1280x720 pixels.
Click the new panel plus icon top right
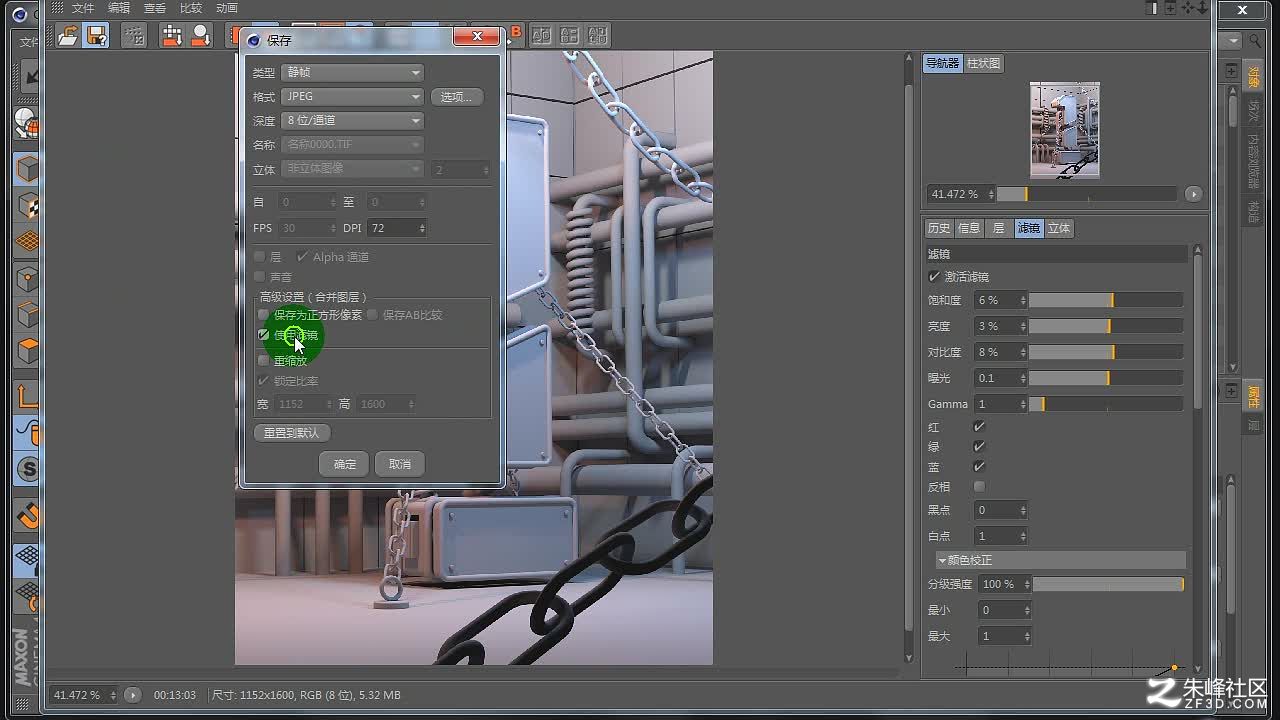1170,8
